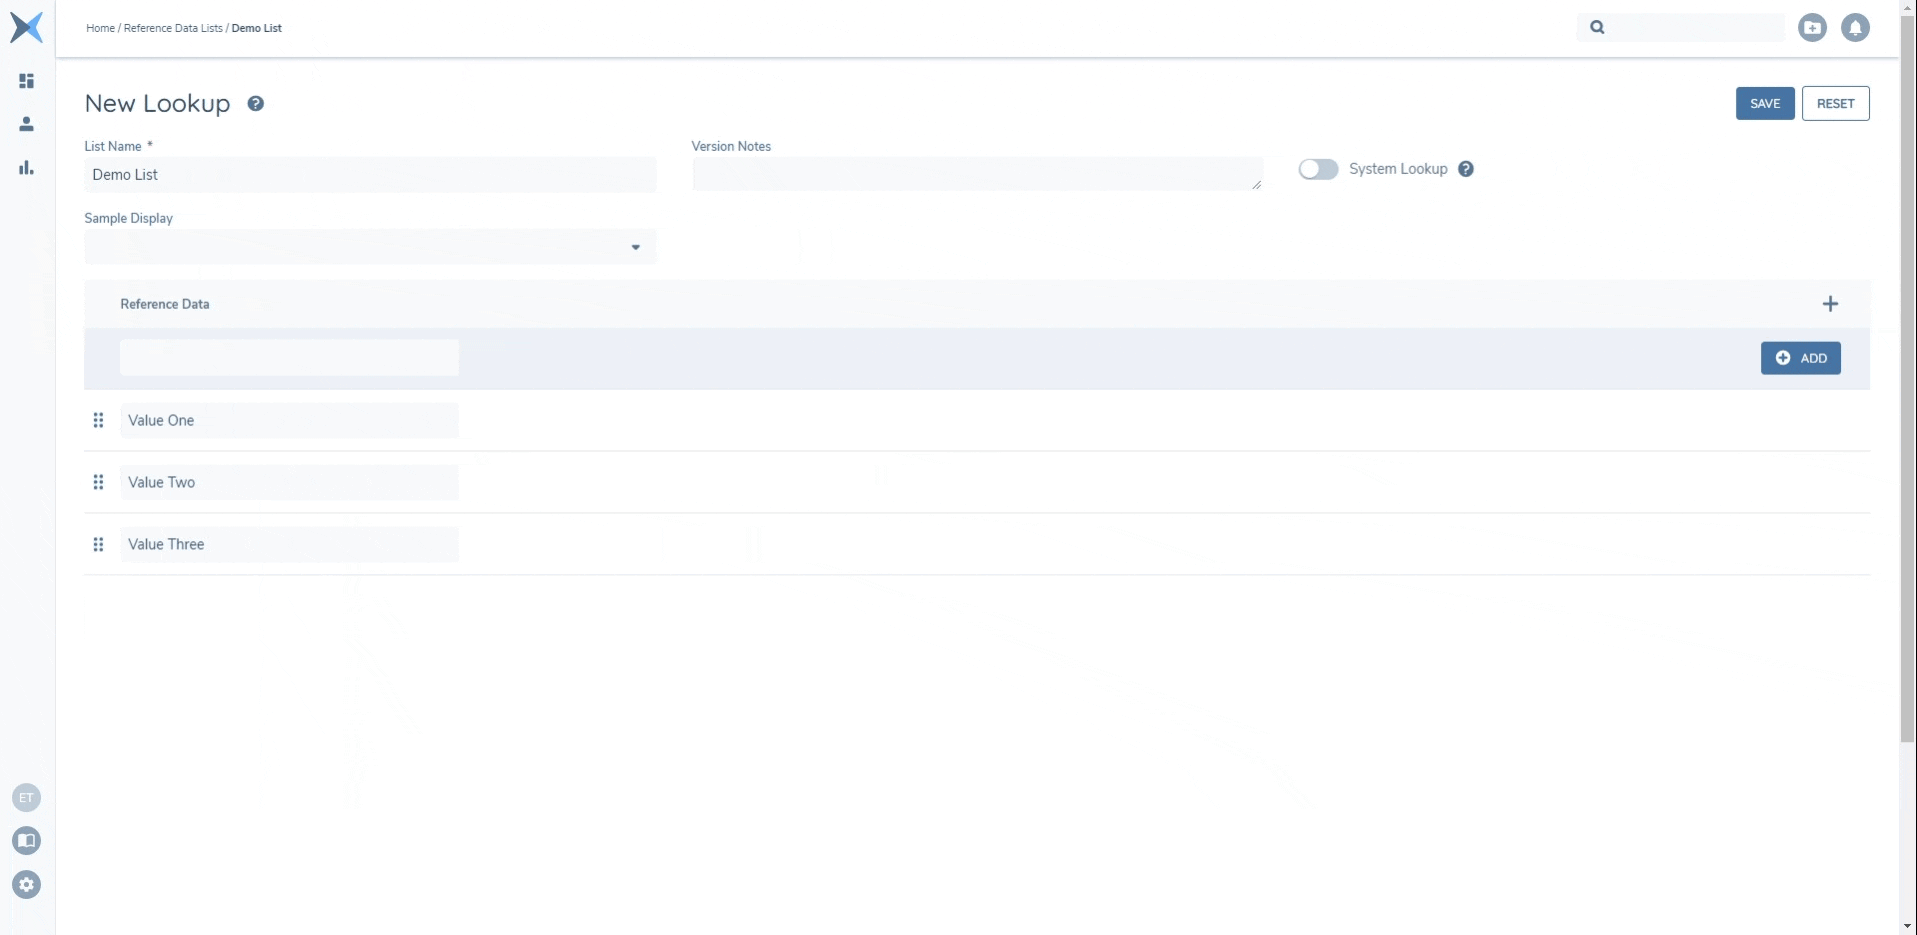This screenshot has width=1917, height=935.
Task: Click the plus expander in the Reference Data header
Action: 1830,304
